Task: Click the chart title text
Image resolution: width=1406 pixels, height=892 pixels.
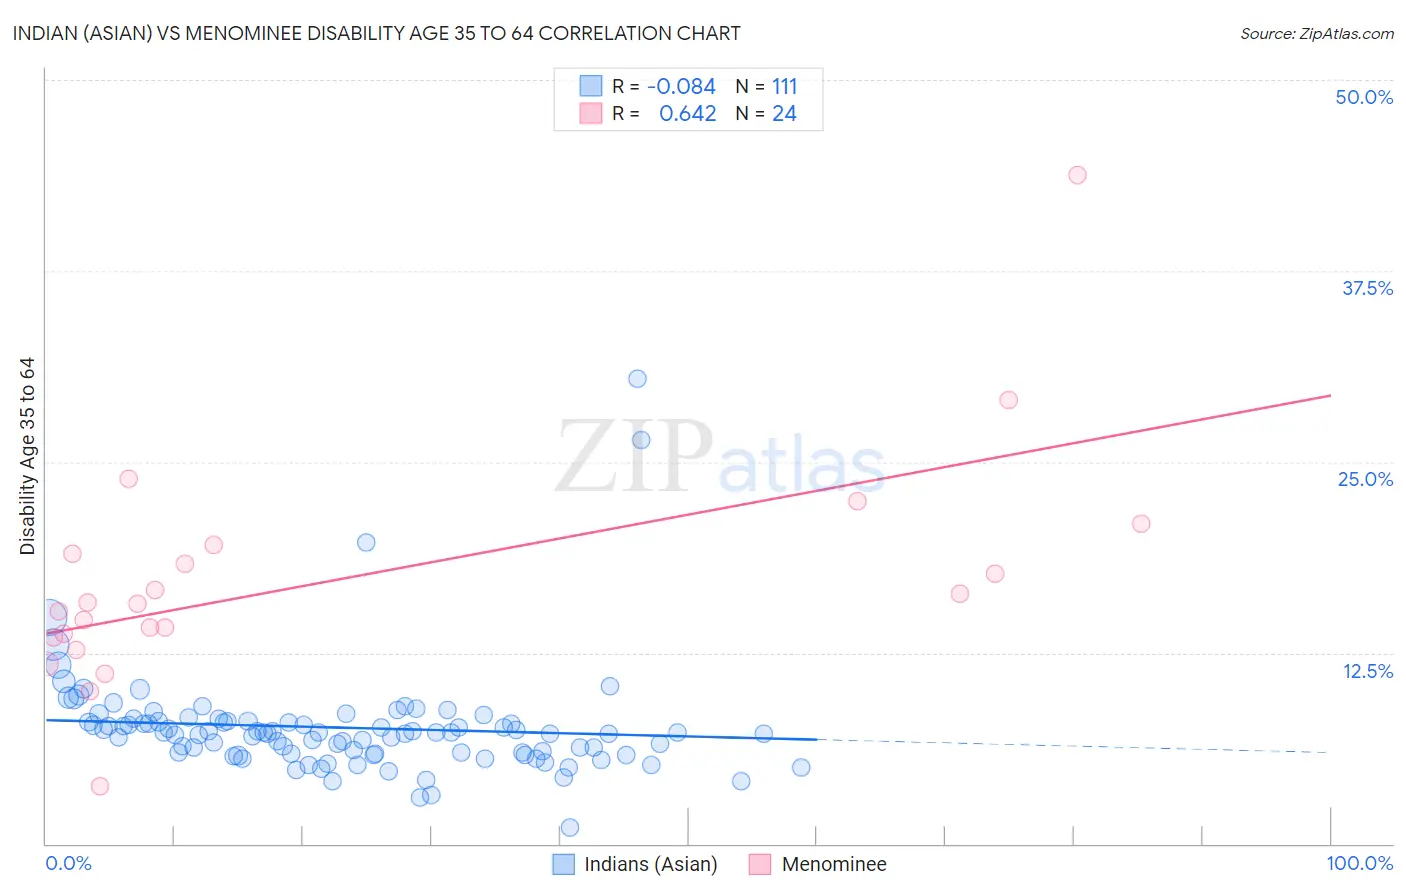Action: [x=377, y=33]
